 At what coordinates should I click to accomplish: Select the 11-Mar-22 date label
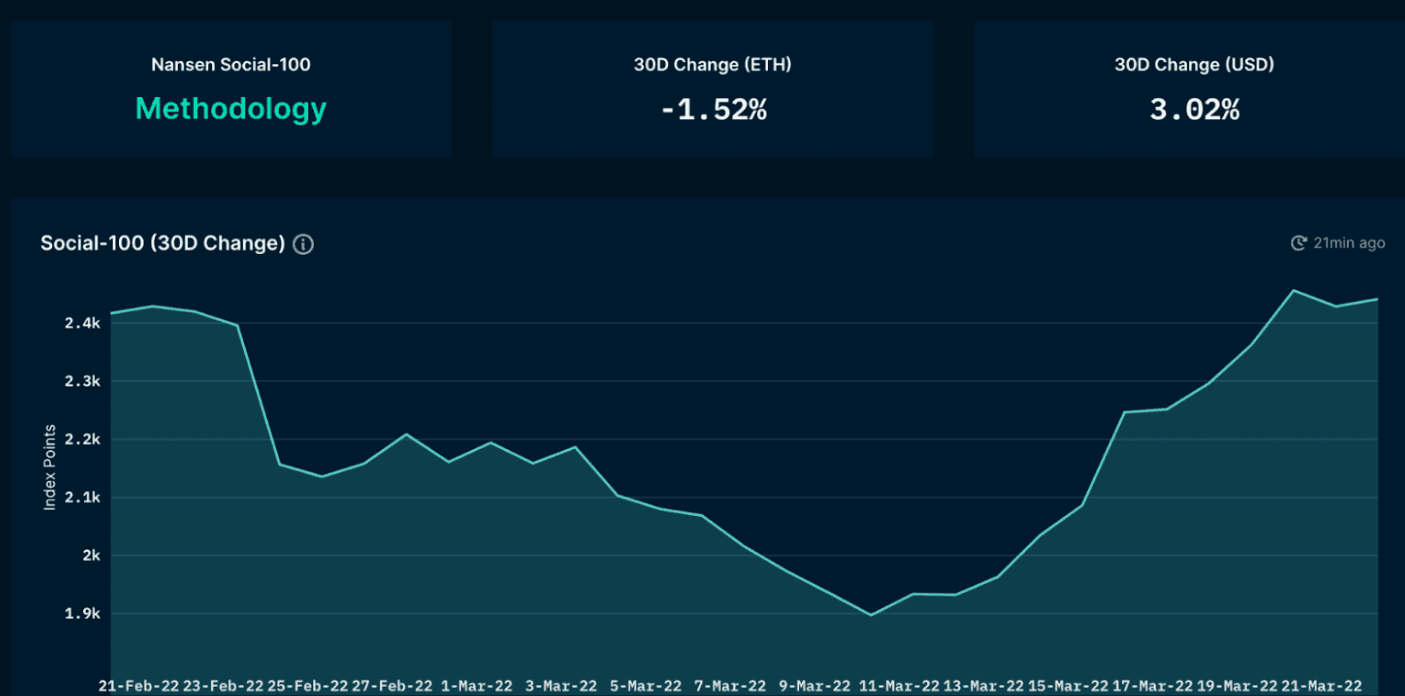[x=898, y=686]
